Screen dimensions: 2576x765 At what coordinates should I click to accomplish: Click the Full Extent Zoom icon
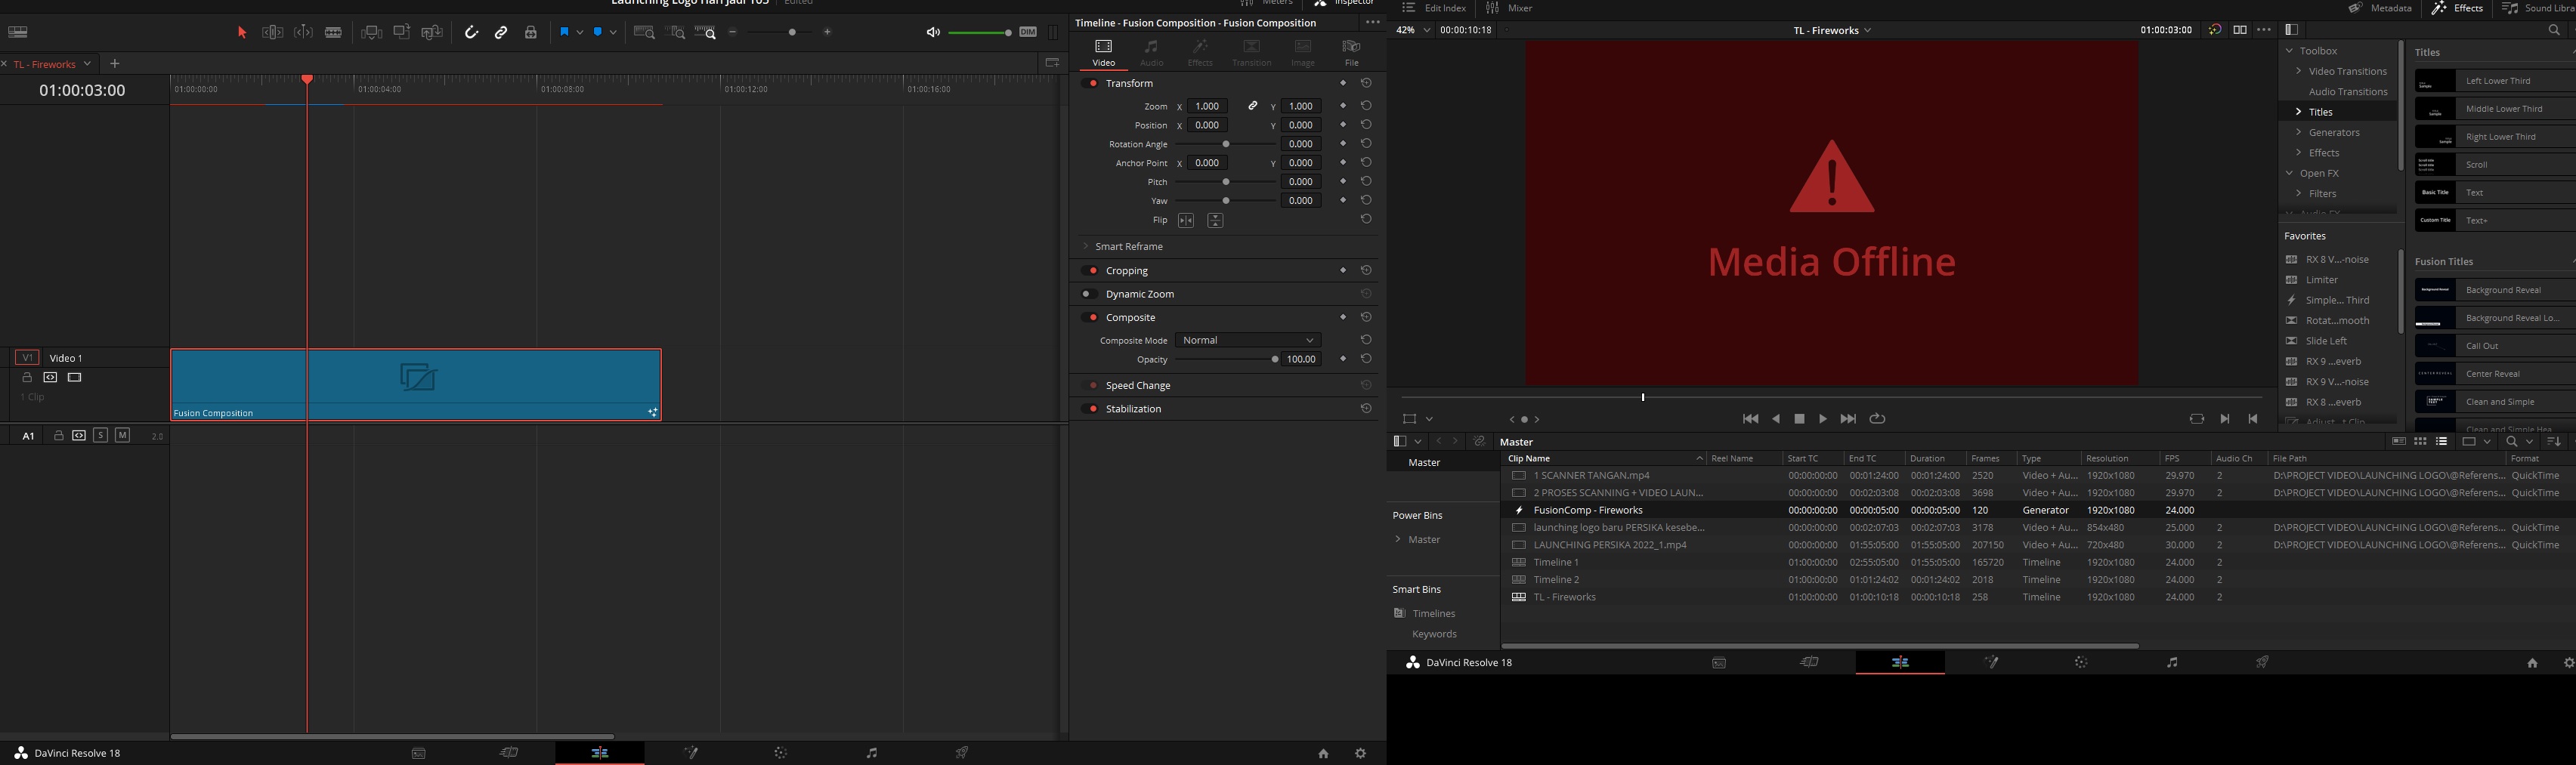tap(645, 33)
